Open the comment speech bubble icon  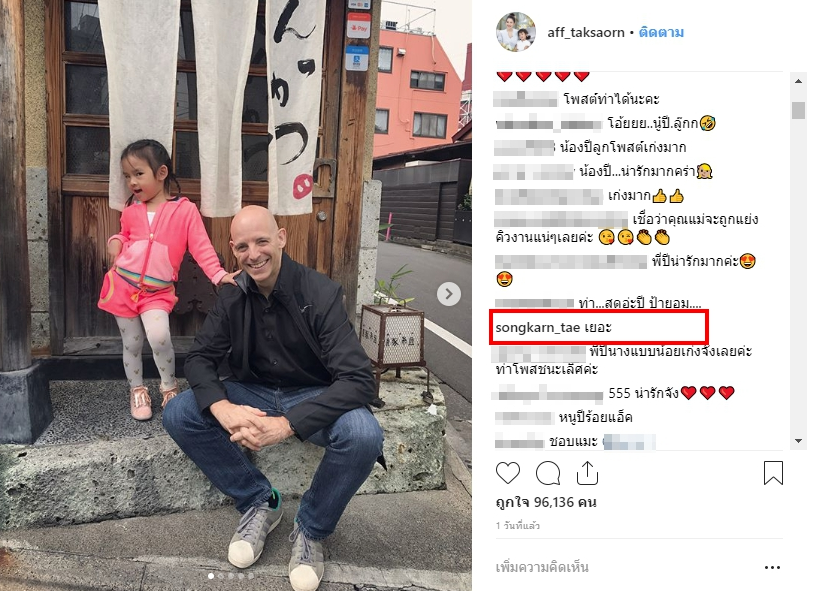coord(548,473)
